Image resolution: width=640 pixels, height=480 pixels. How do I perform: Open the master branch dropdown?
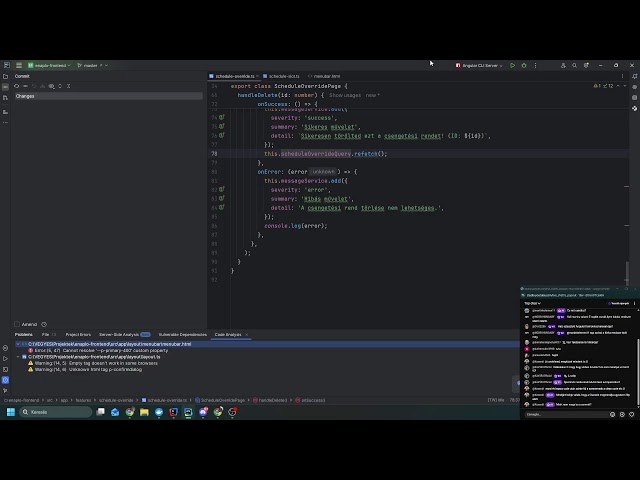(92, 65)
